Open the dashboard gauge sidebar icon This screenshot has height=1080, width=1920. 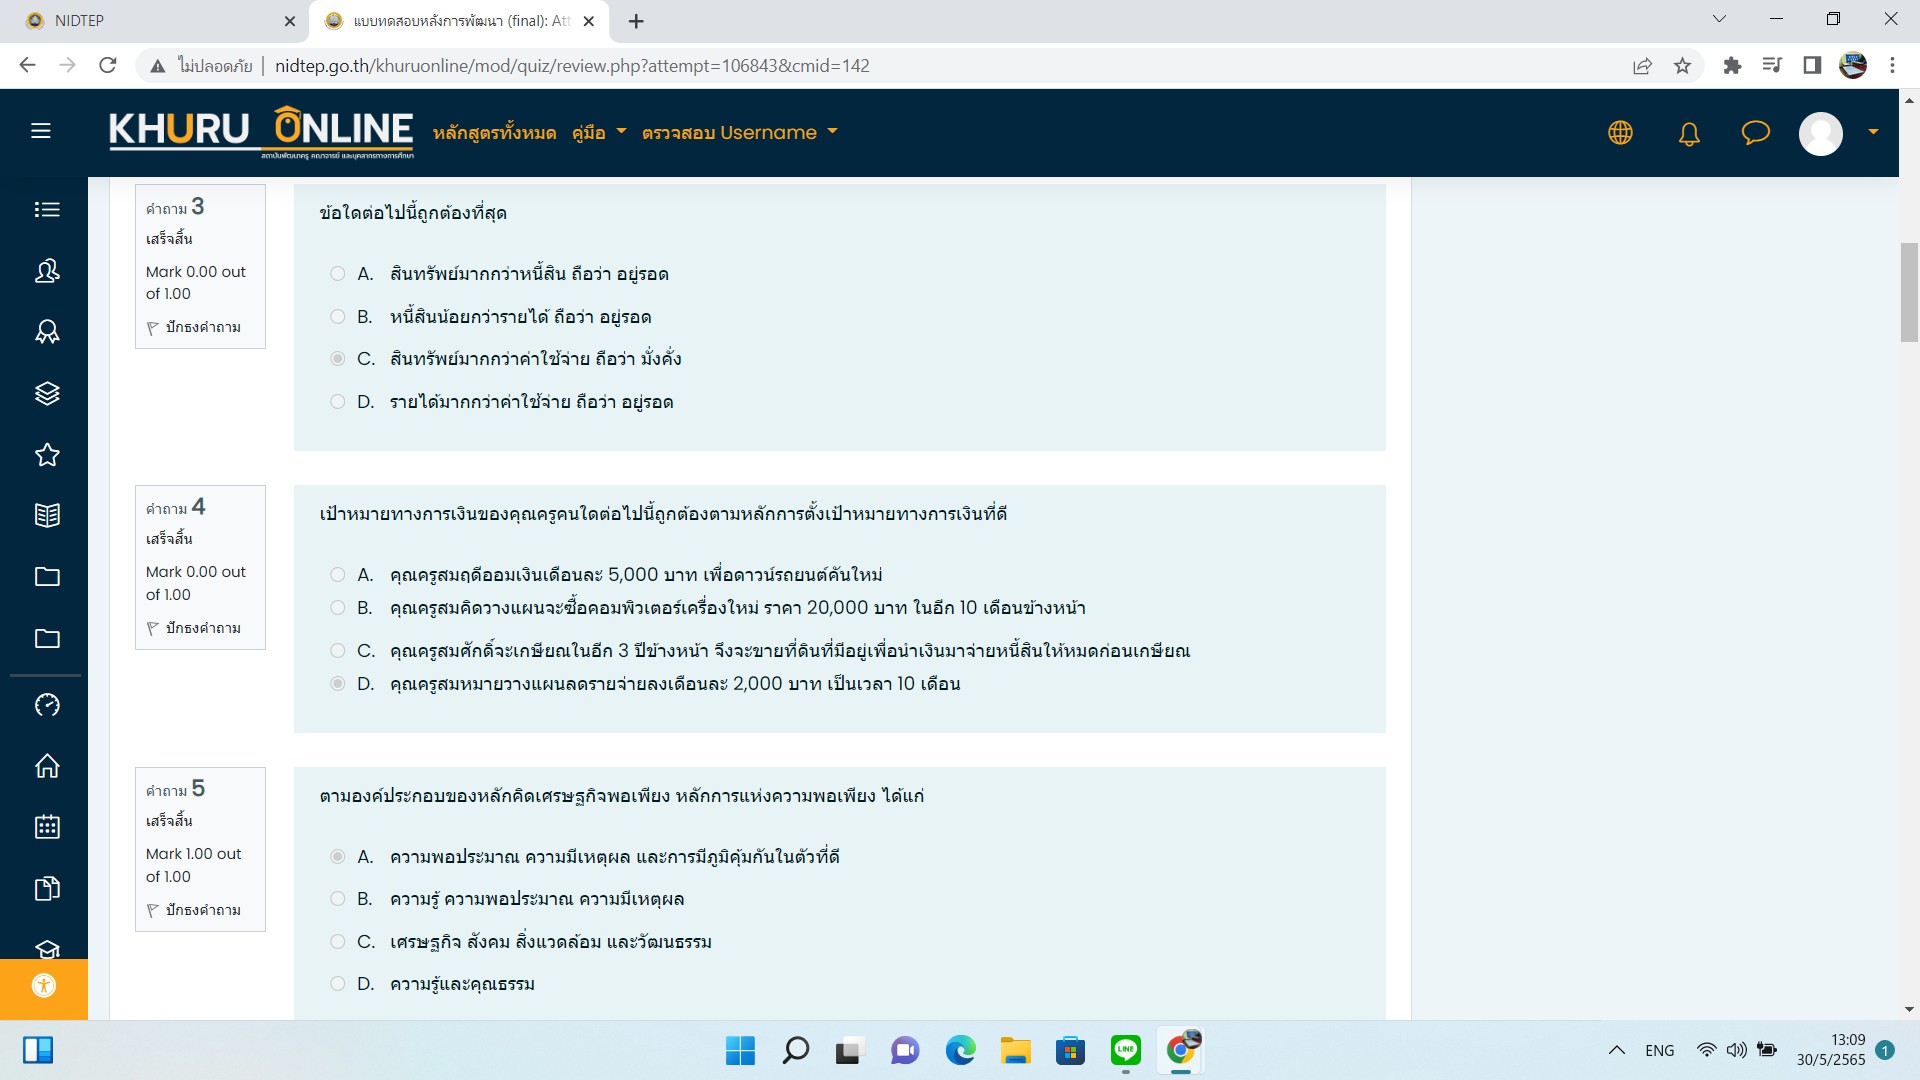pos(47,705)
